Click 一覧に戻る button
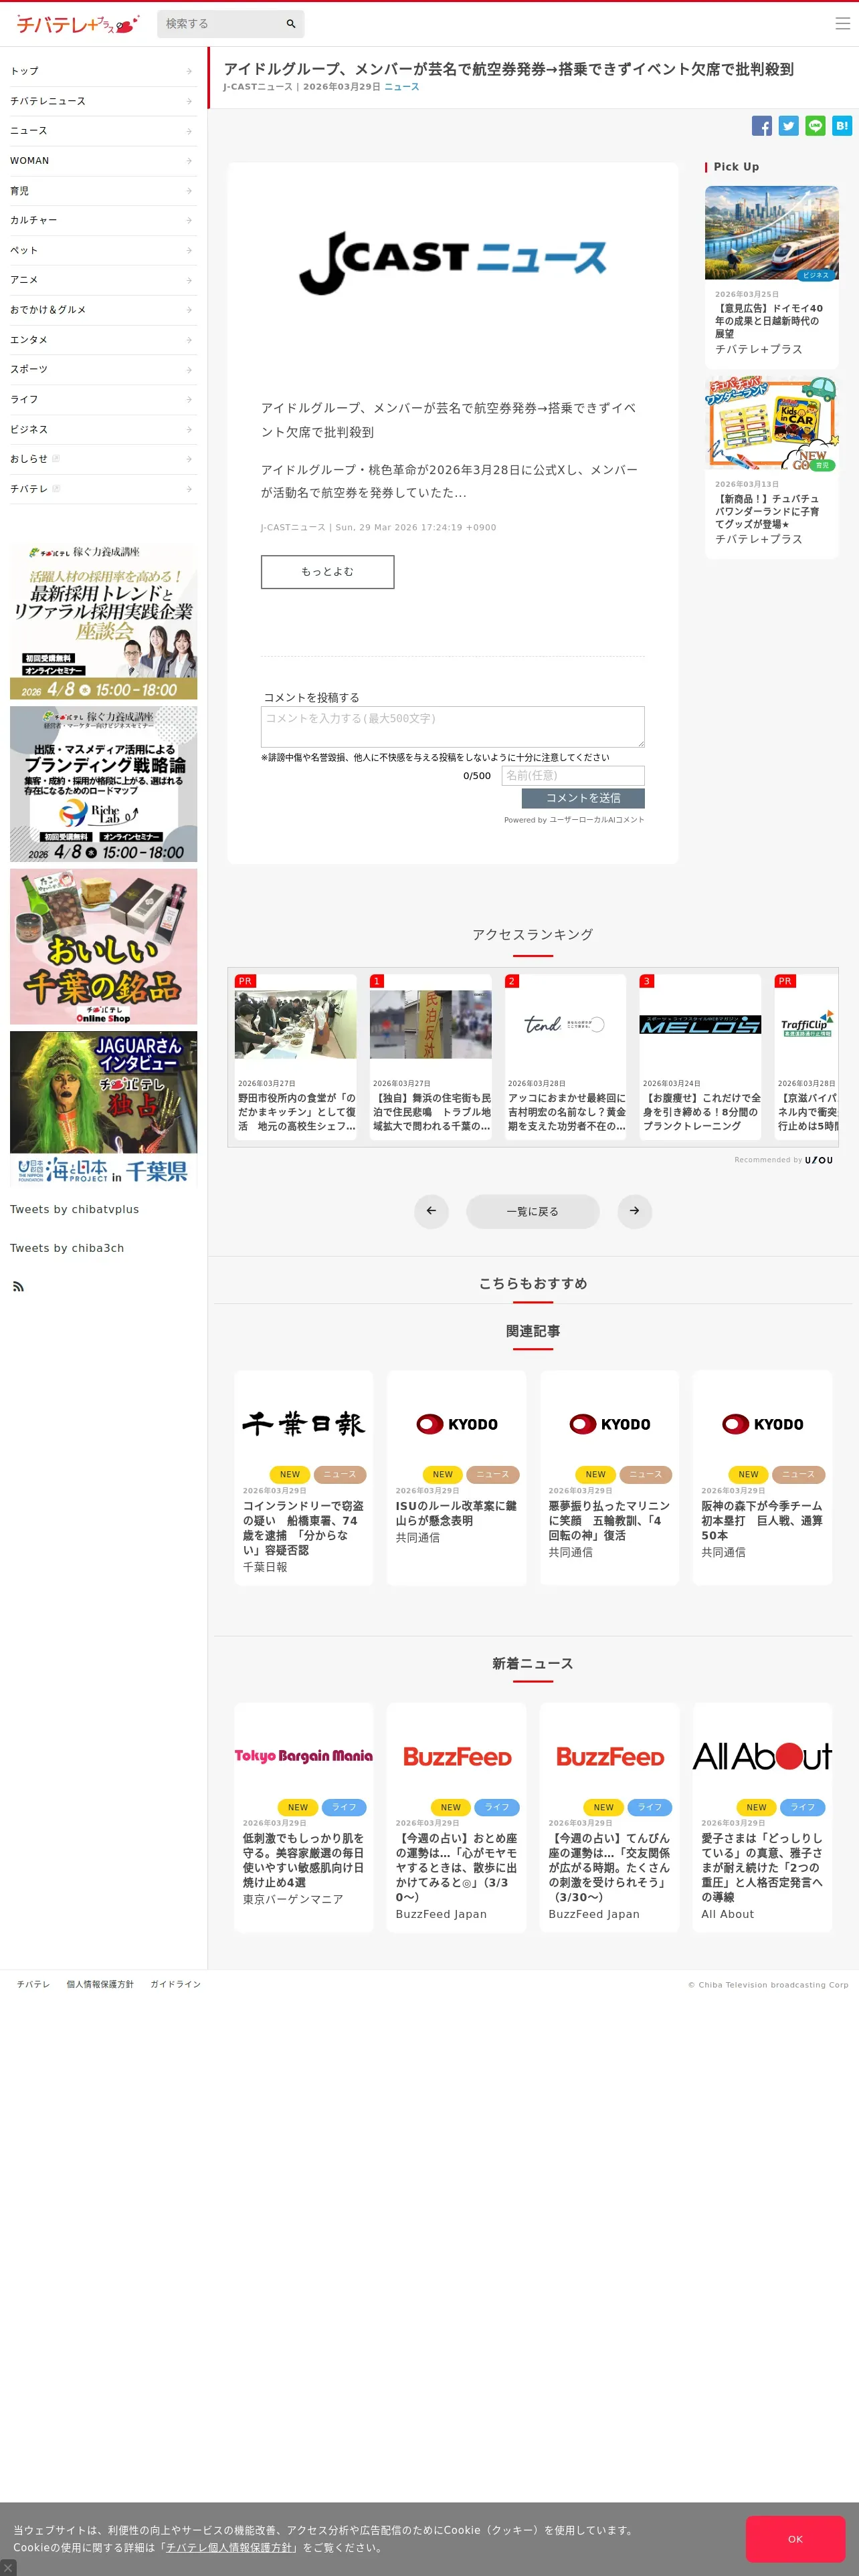859x2576 pixels. [532, 1211]
